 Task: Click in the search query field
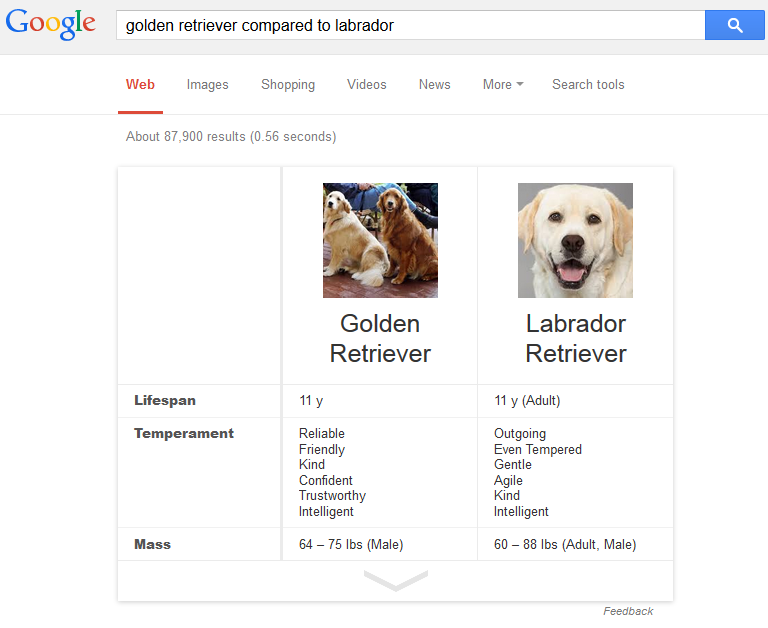click(x=410, y=25)
